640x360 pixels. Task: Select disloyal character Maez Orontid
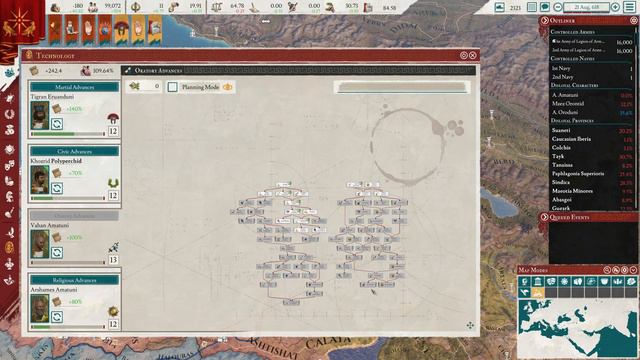[591, 104]
